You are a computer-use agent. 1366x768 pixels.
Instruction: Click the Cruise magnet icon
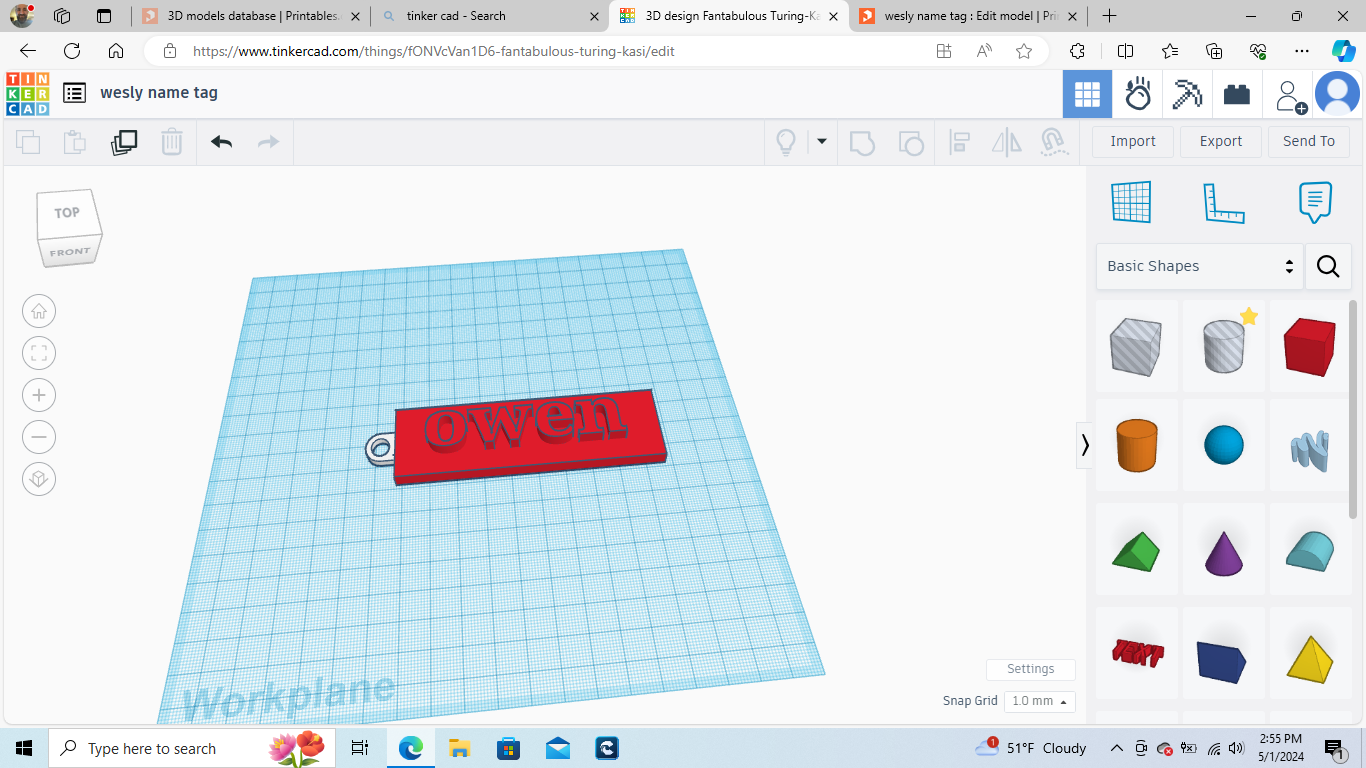1054,142
